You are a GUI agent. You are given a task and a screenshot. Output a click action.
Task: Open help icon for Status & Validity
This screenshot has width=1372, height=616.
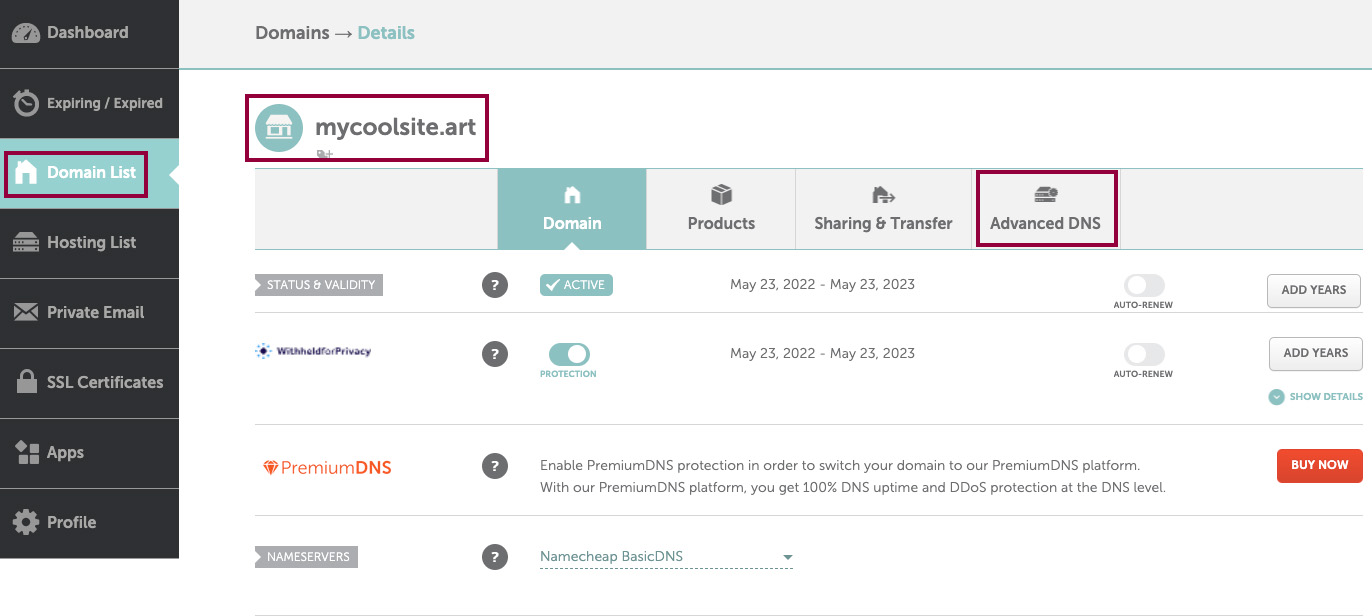point(494,285)
